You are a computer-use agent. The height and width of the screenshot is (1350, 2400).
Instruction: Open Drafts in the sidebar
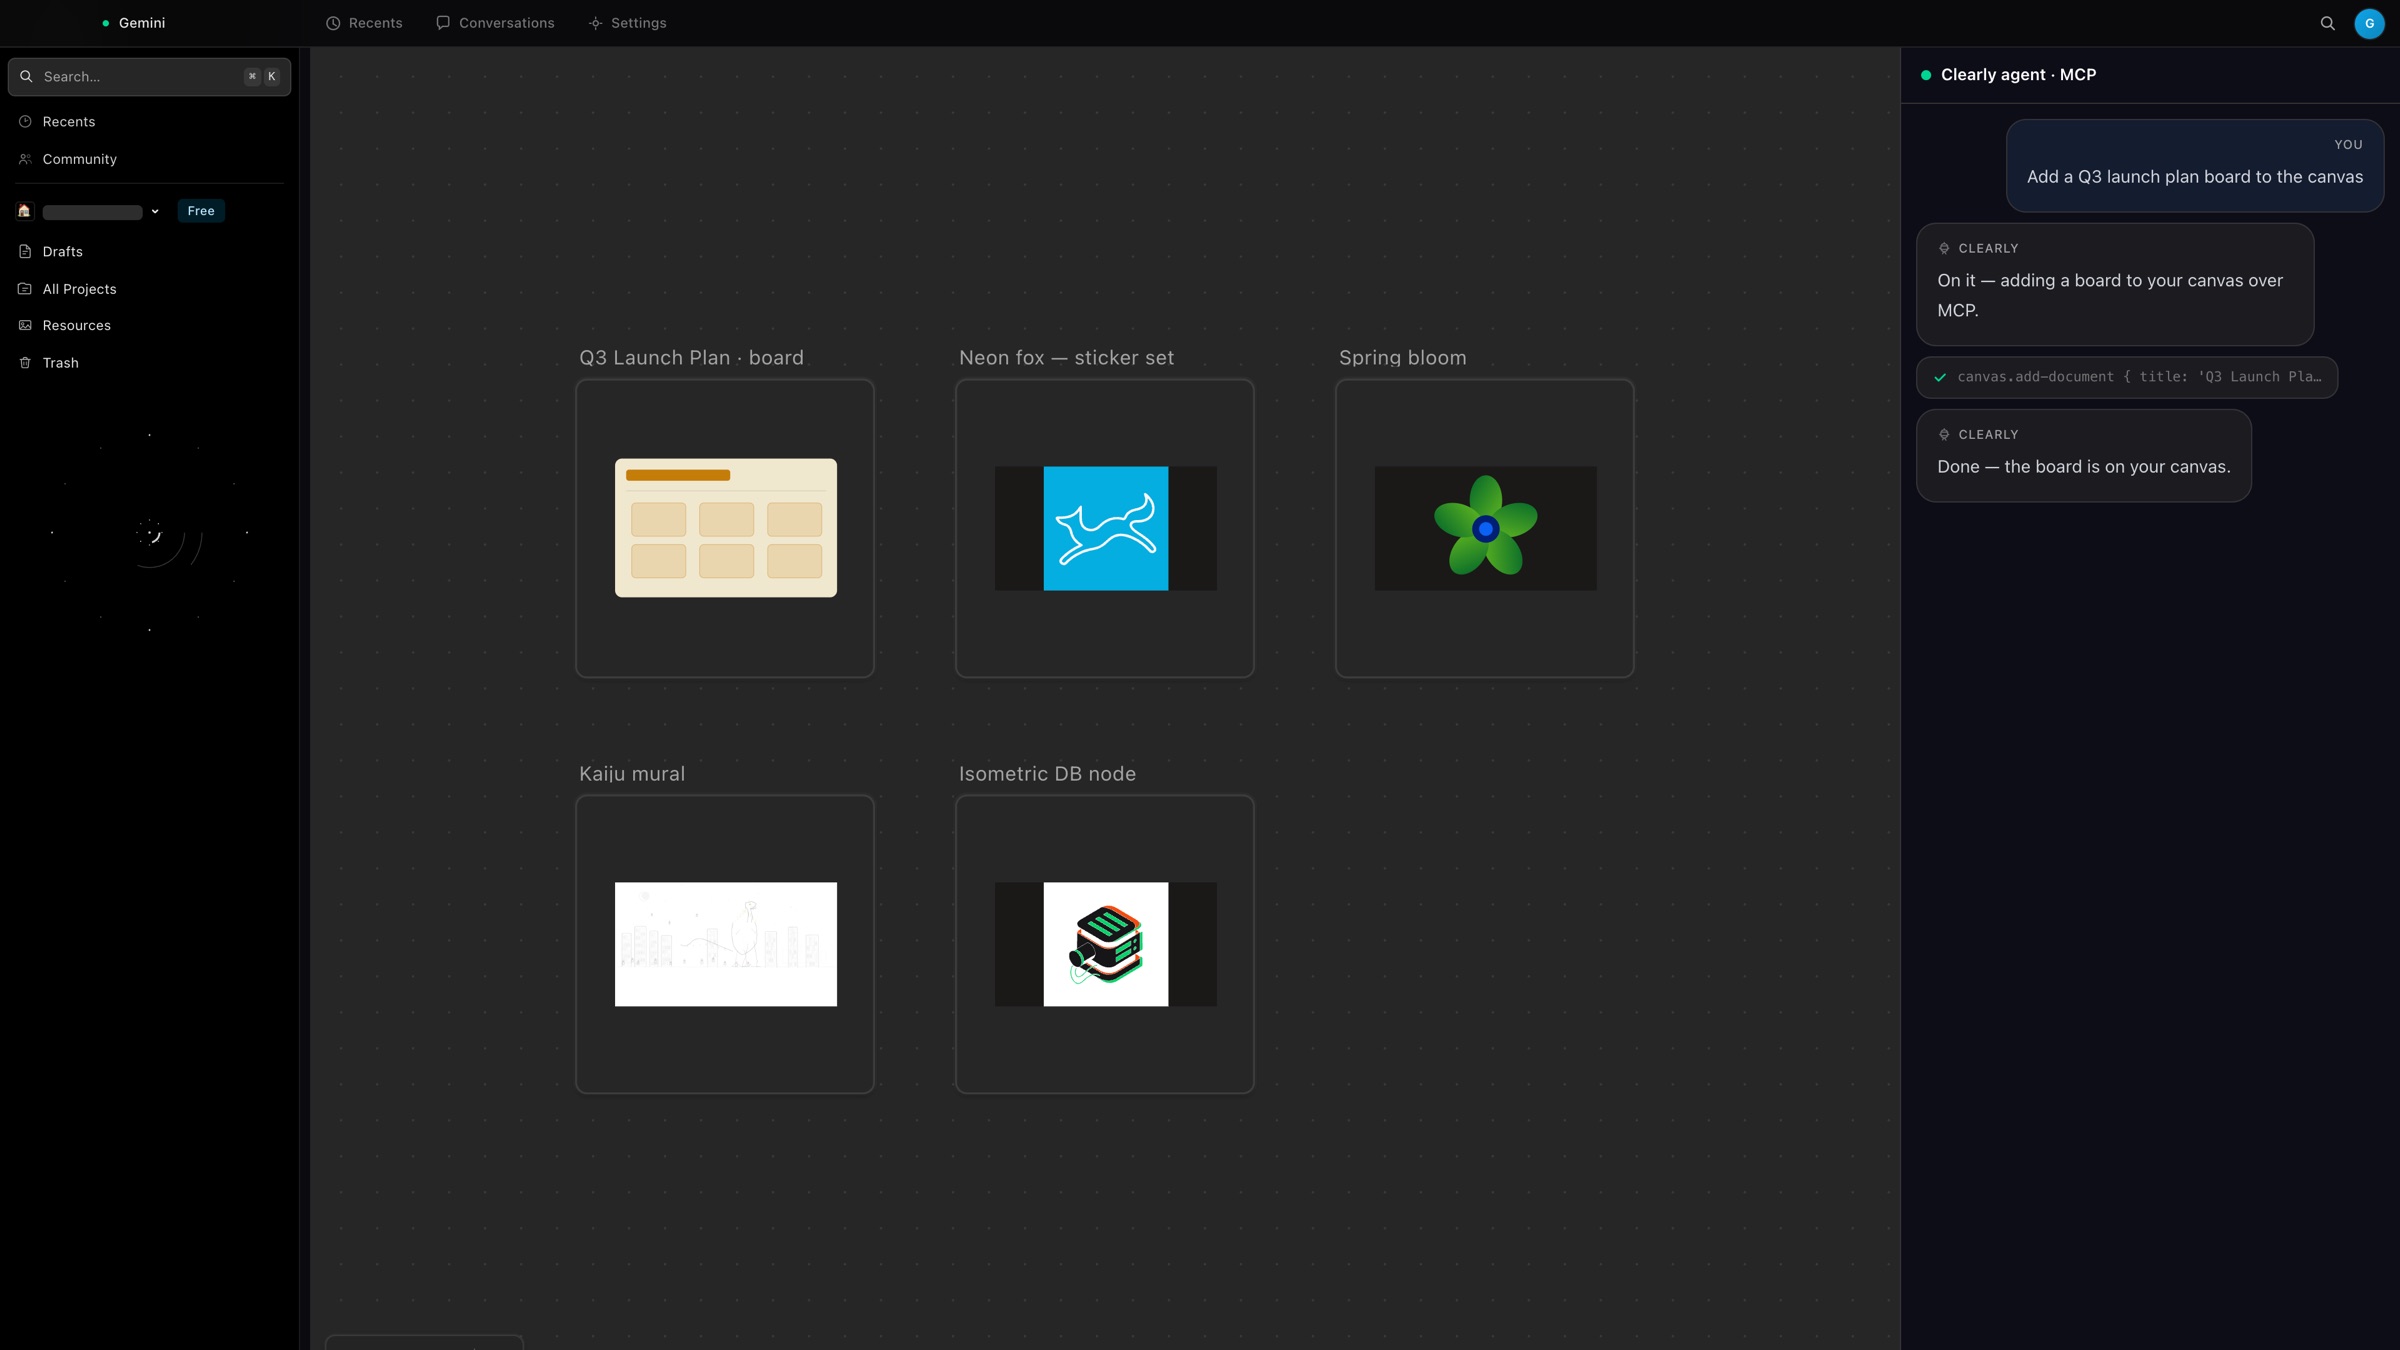[149, 251]
